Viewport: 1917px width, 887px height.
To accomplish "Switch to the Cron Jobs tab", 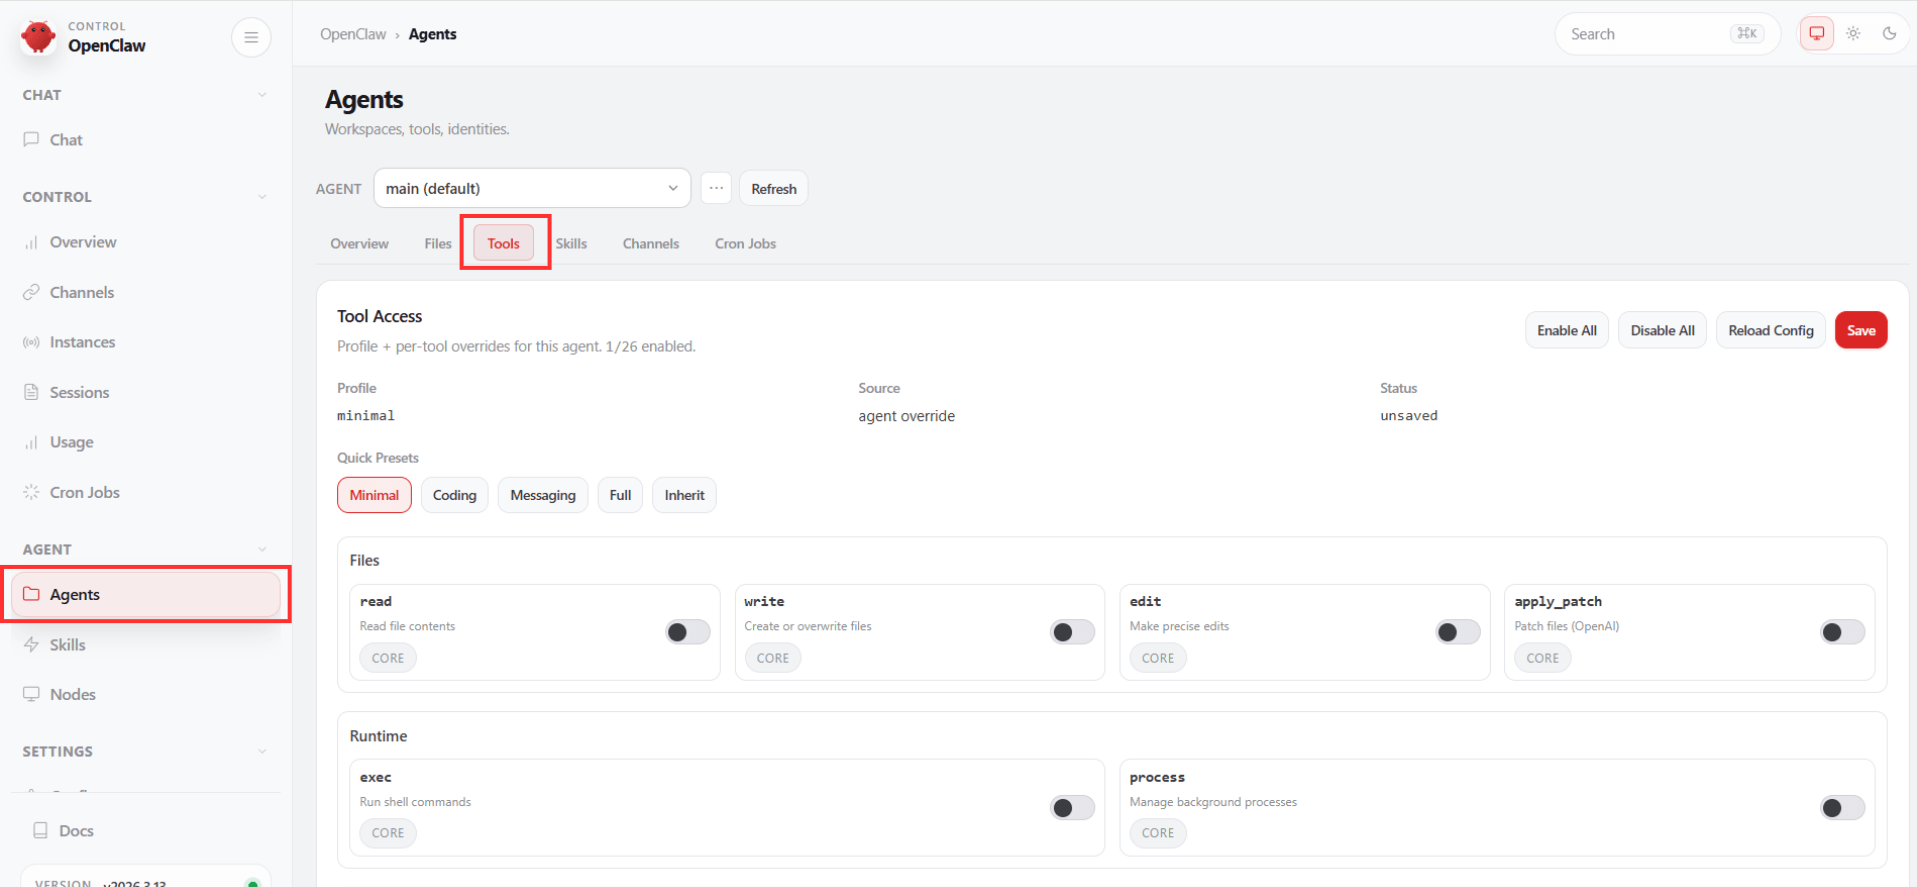I will 745,244.
